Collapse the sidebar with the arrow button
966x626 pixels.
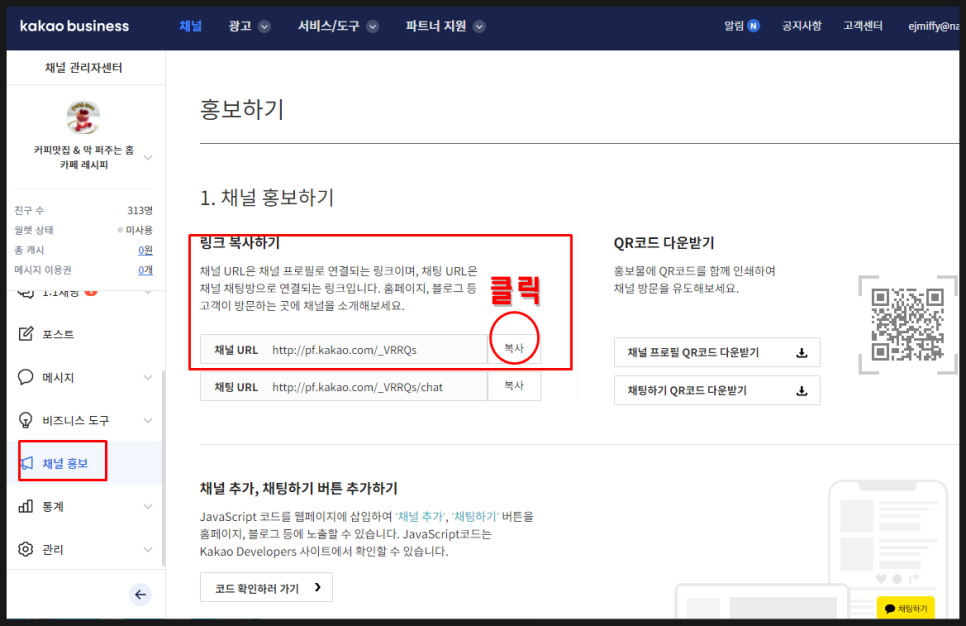140,595
